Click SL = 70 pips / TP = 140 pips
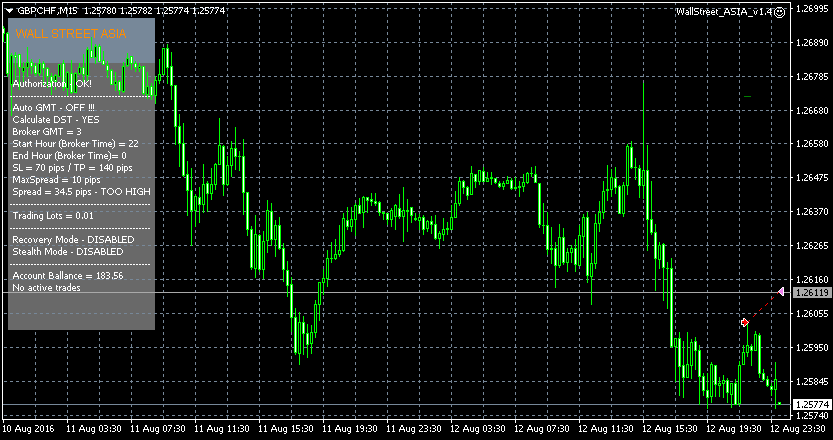The width and height of the screenshot is (833, 440). [x=72, y=167]
